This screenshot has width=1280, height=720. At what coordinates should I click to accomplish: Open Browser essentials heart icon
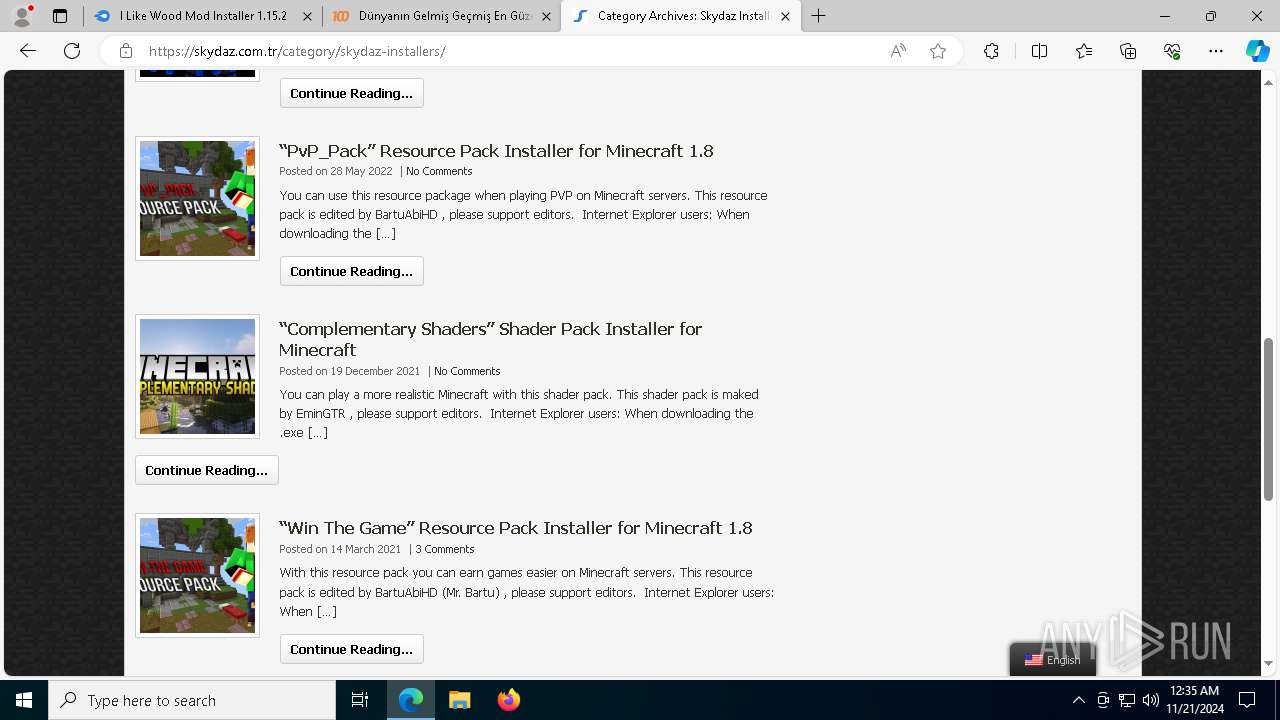click(x=1172, y=51)
